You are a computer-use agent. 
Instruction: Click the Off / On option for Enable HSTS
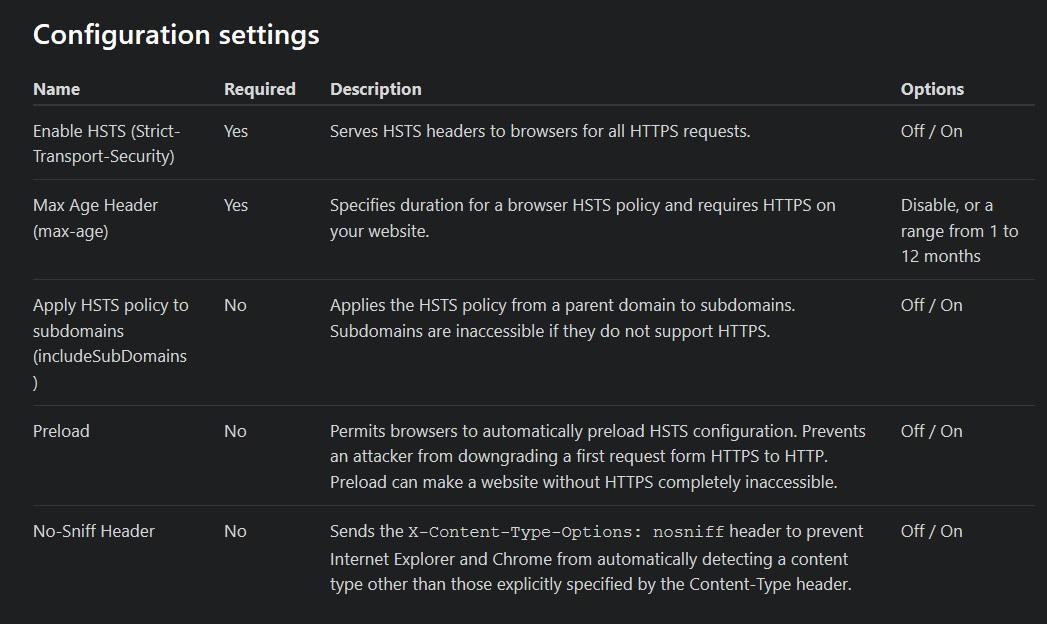pos(931,131)
